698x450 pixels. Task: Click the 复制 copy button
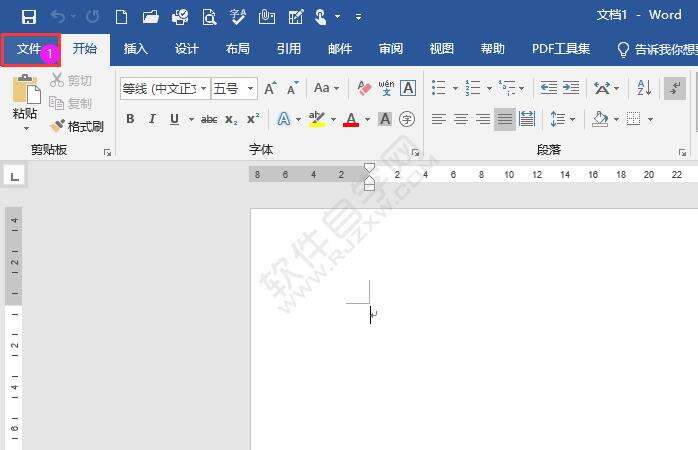(x=71, y=103)
